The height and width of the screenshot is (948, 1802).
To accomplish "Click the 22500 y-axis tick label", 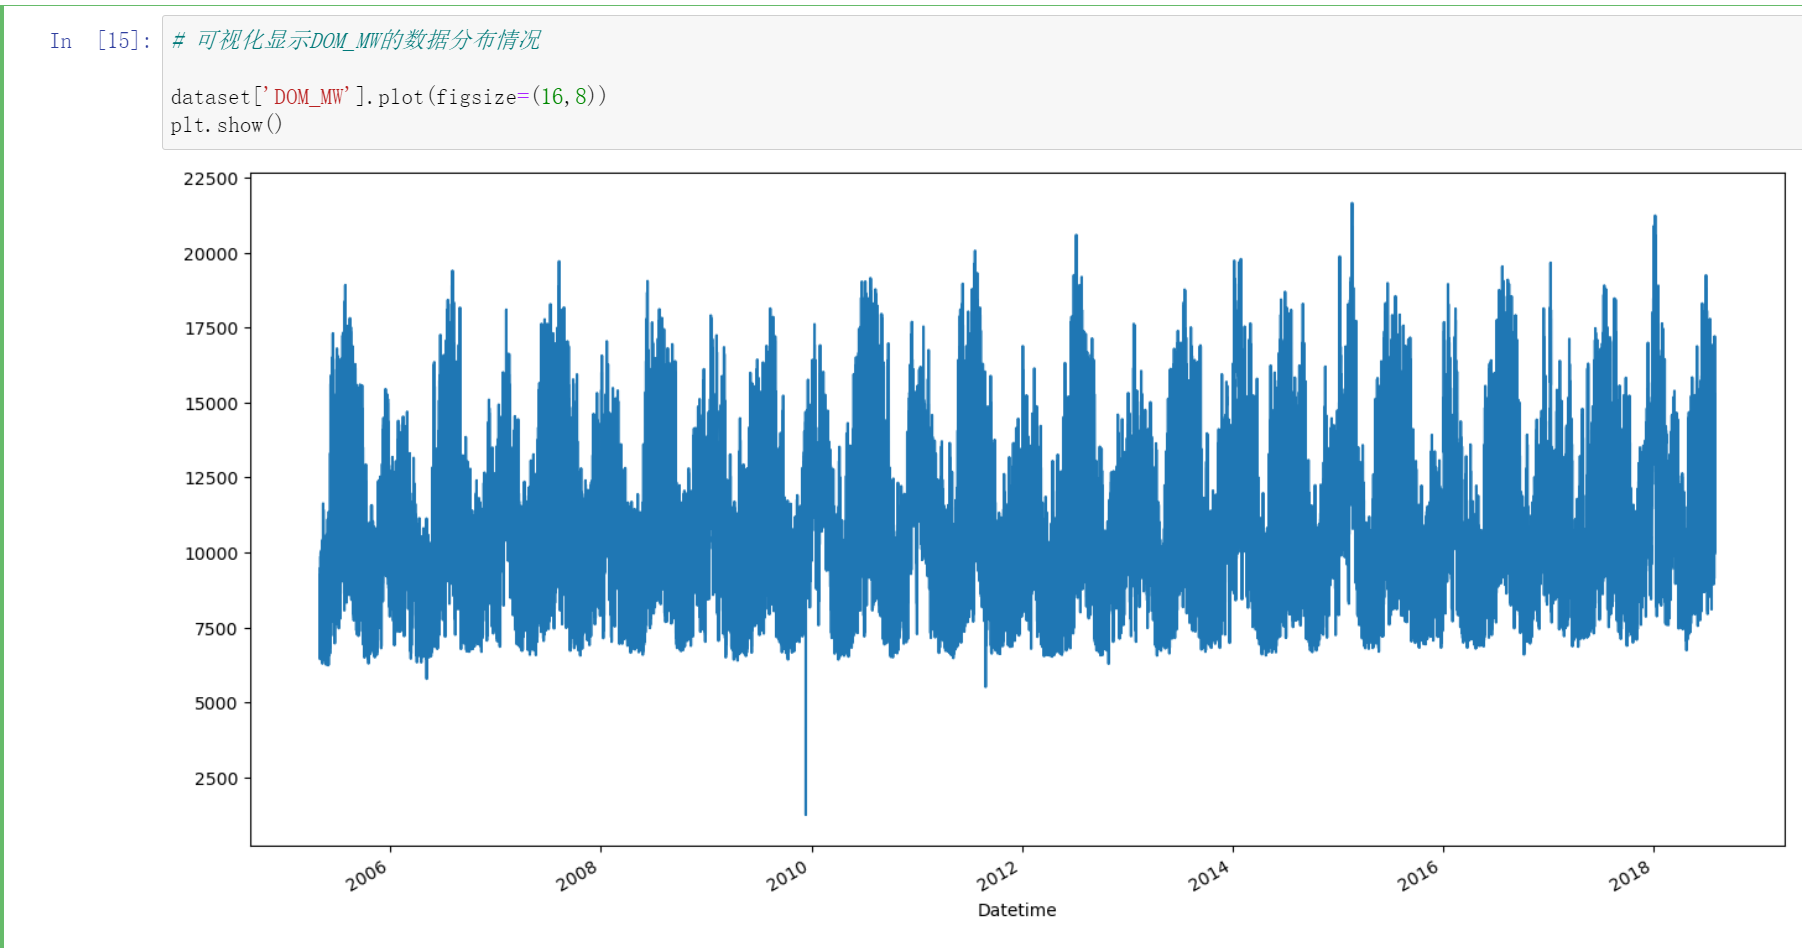I will [x=211, y=179].
